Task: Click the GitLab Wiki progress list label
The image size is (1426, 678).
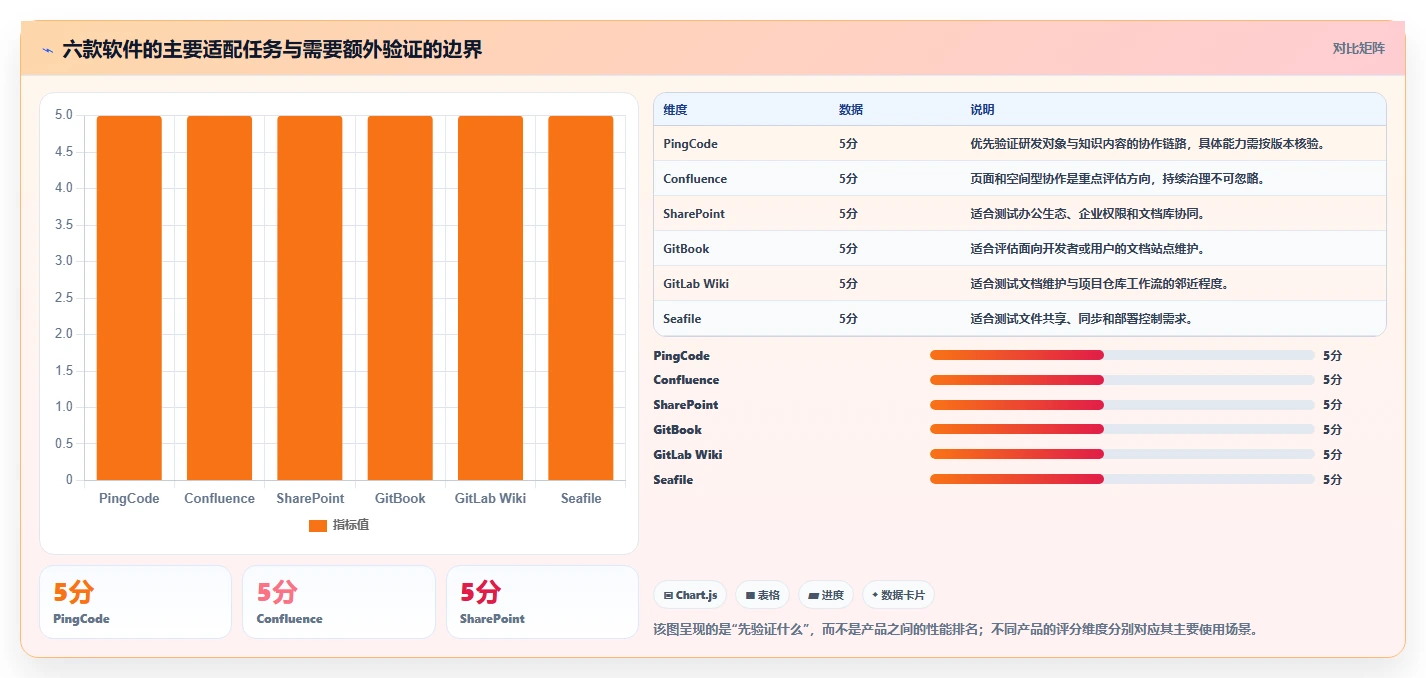Action: tap(688, 455)
